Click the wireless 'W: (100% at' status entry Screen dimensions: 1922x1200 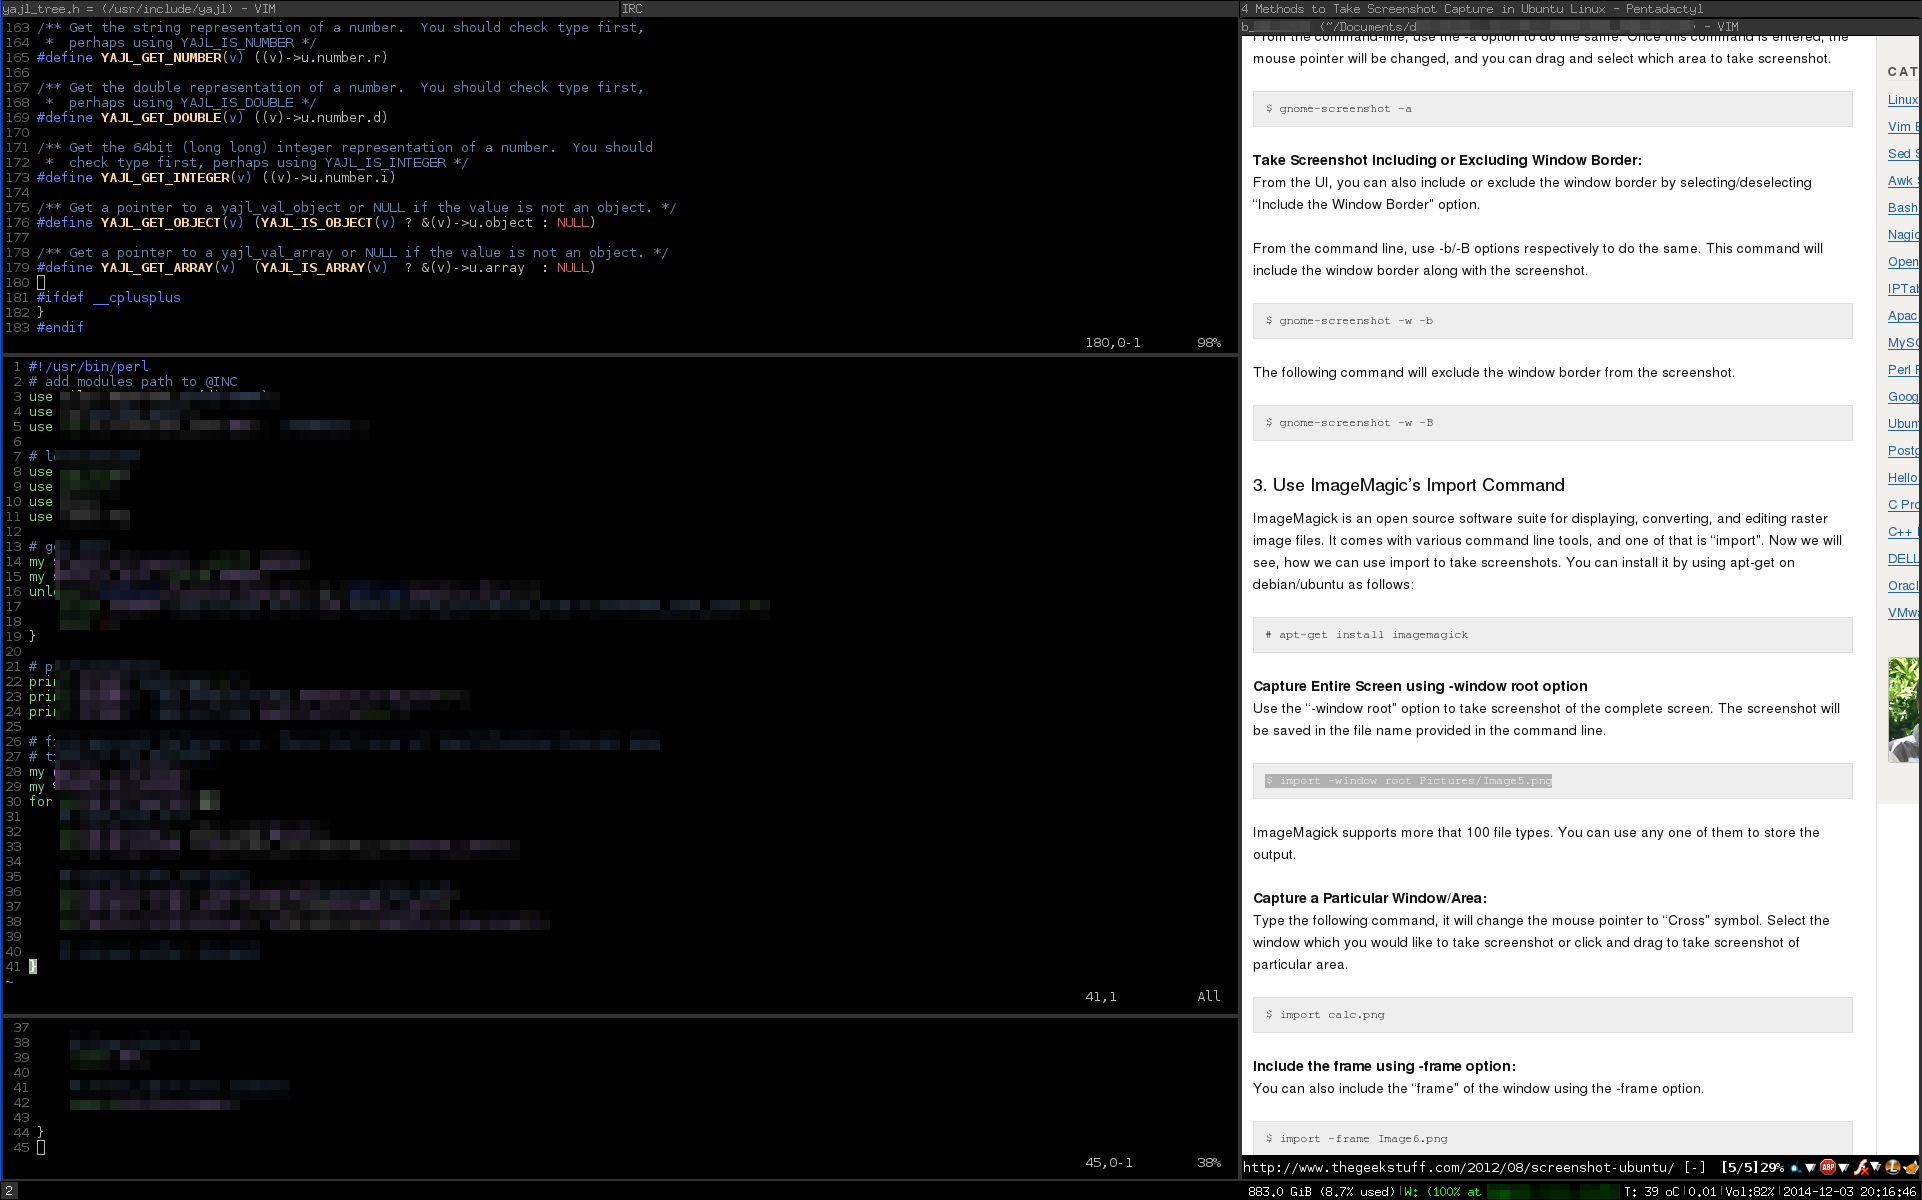click(x=1442, y=1191)
